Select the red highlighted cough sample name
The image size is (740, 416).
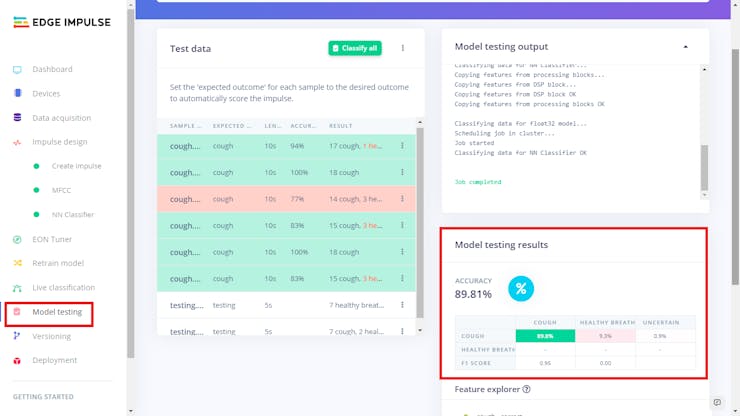(185, 199)
